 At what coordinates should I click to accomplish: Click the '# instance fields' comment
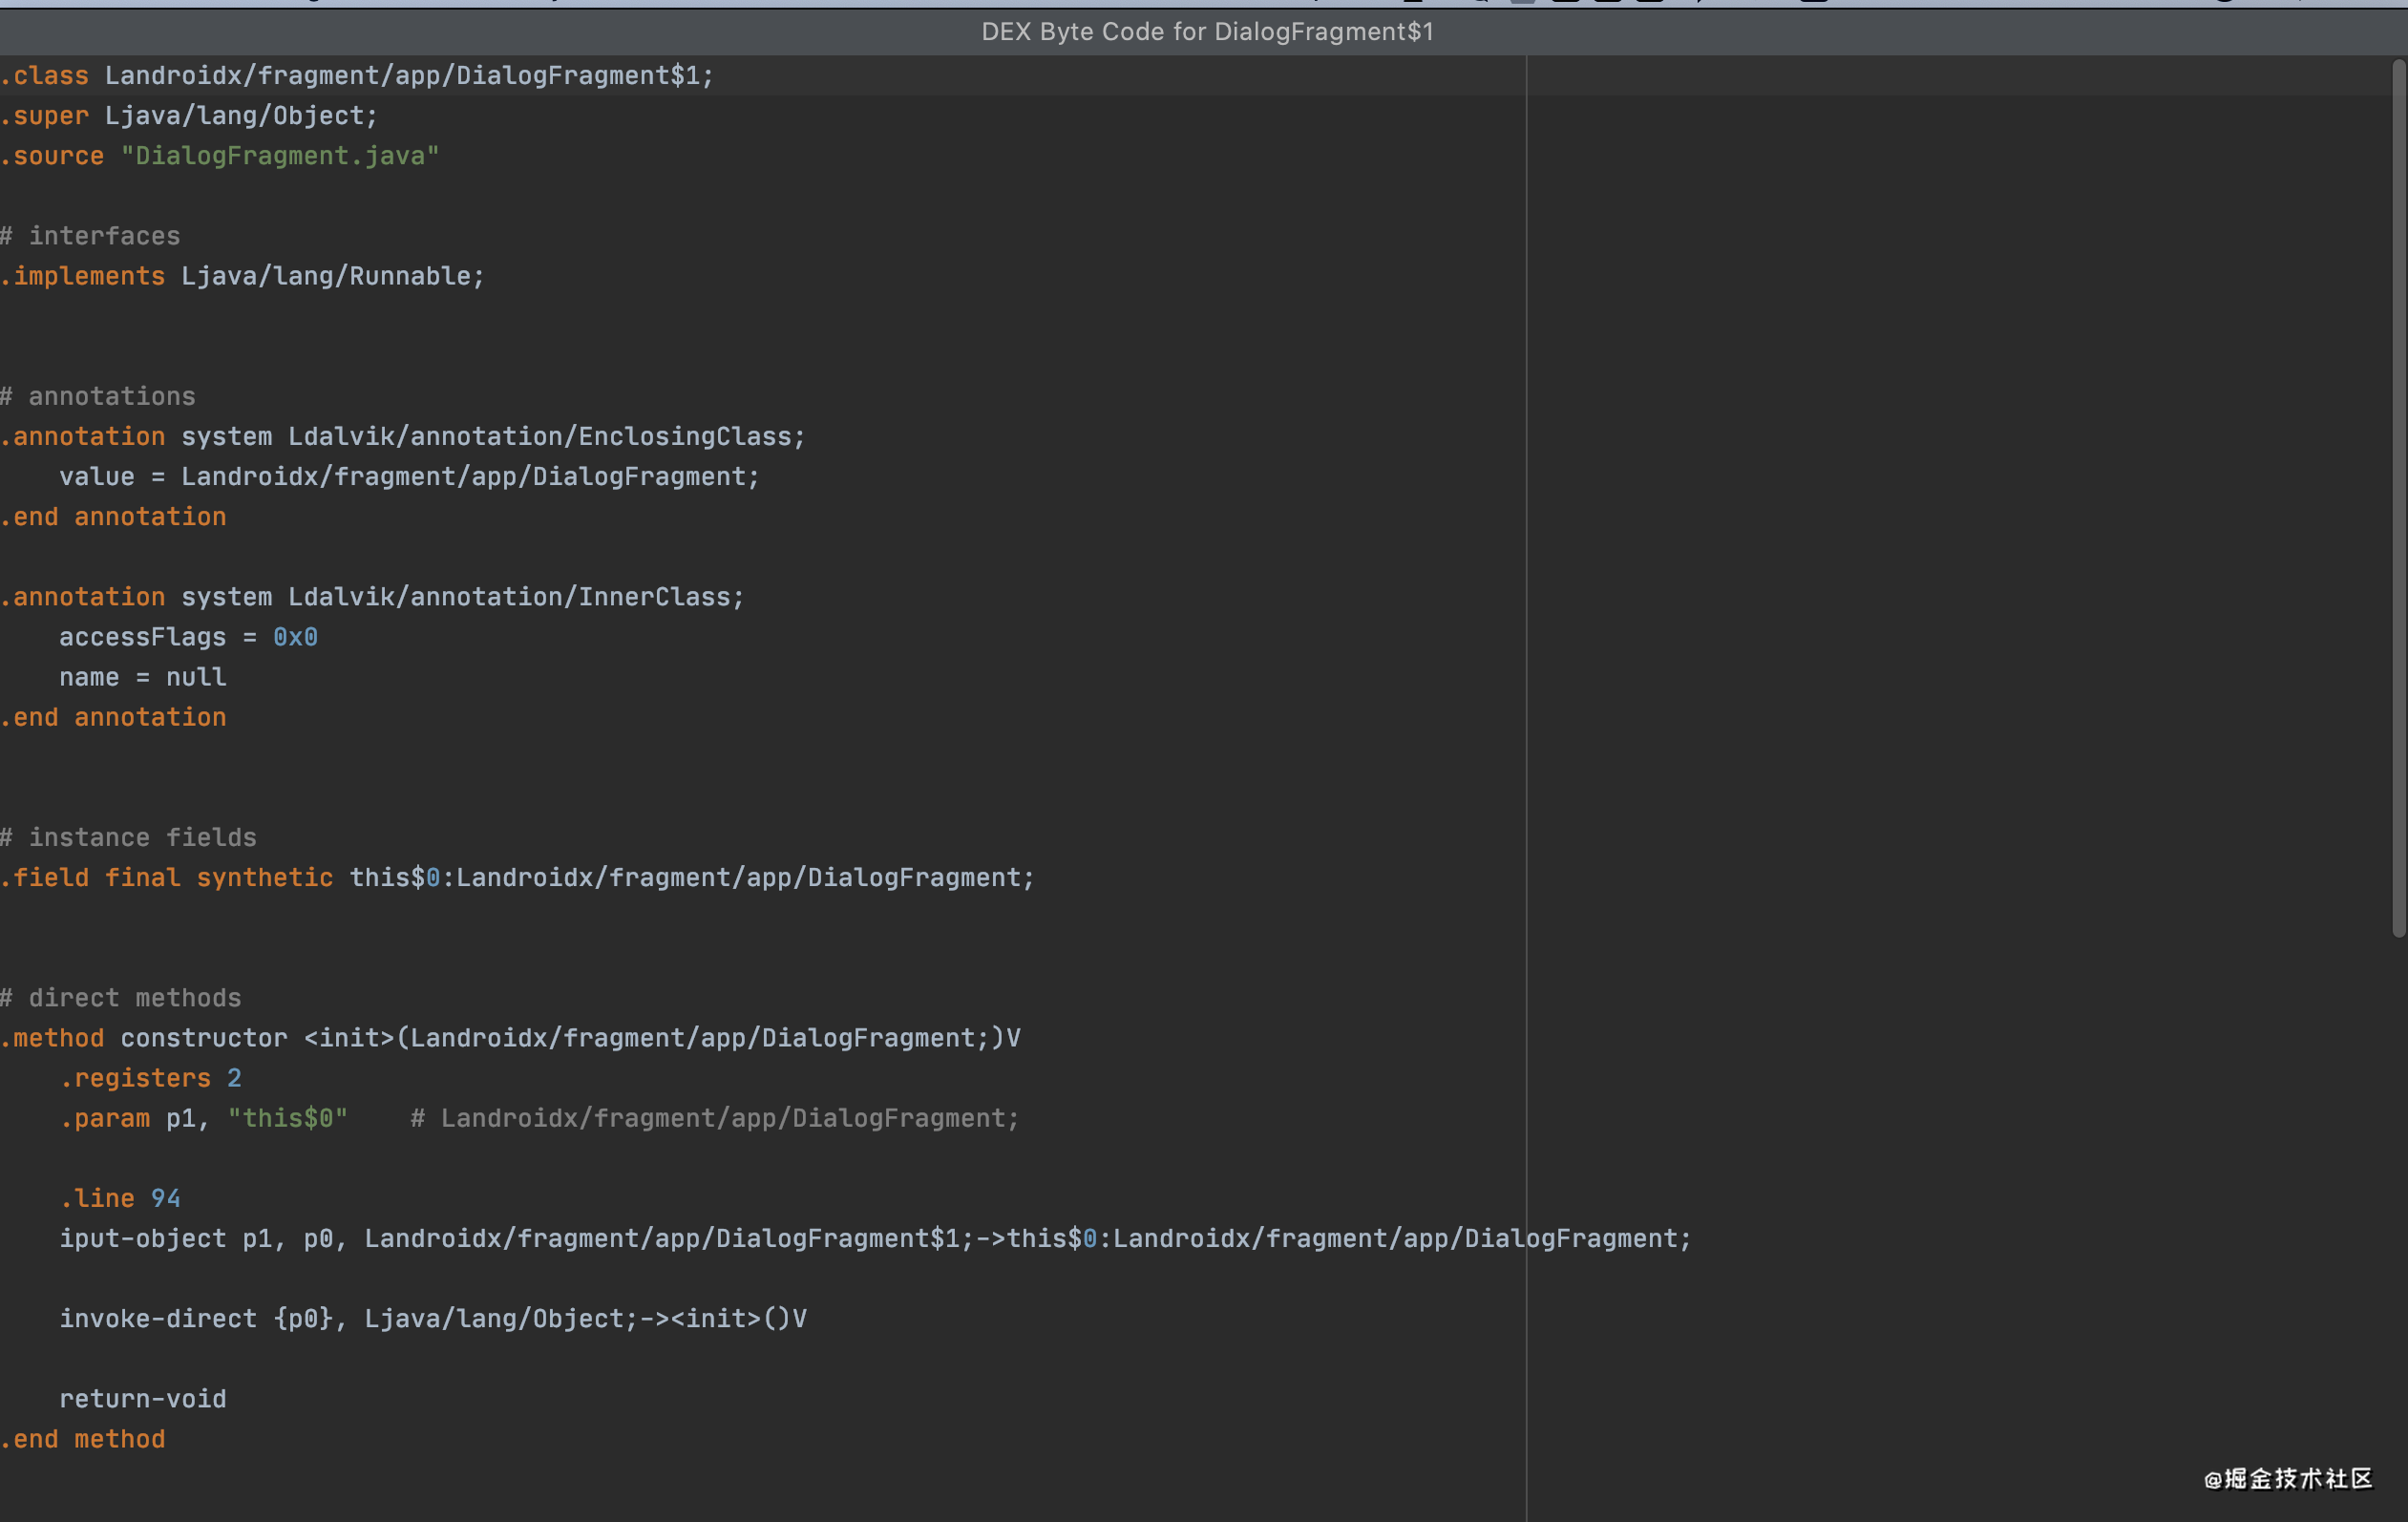pos(128,837)
